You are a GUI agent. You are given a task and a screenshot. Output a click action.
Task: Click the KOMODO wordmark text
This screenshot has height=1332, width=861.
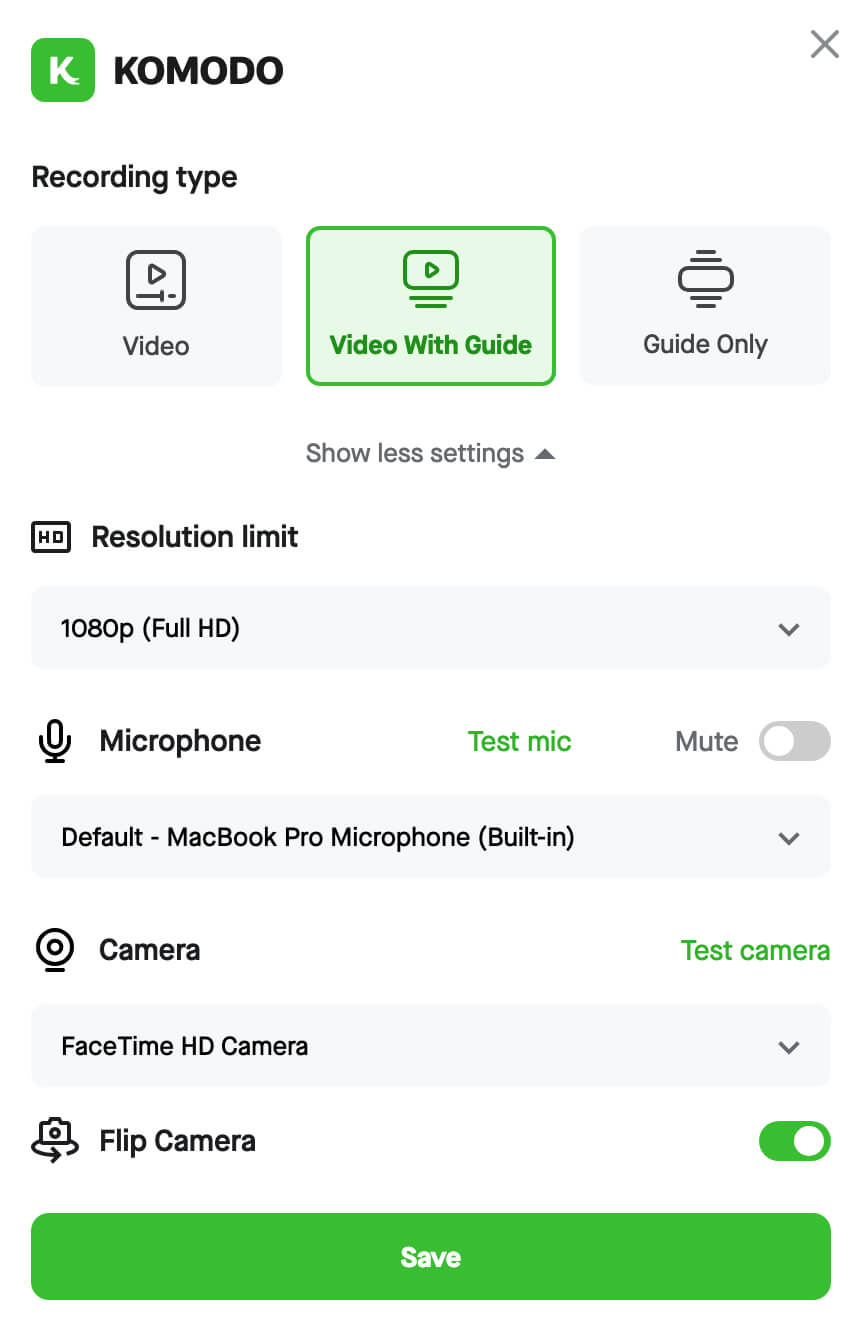[198, 71]
